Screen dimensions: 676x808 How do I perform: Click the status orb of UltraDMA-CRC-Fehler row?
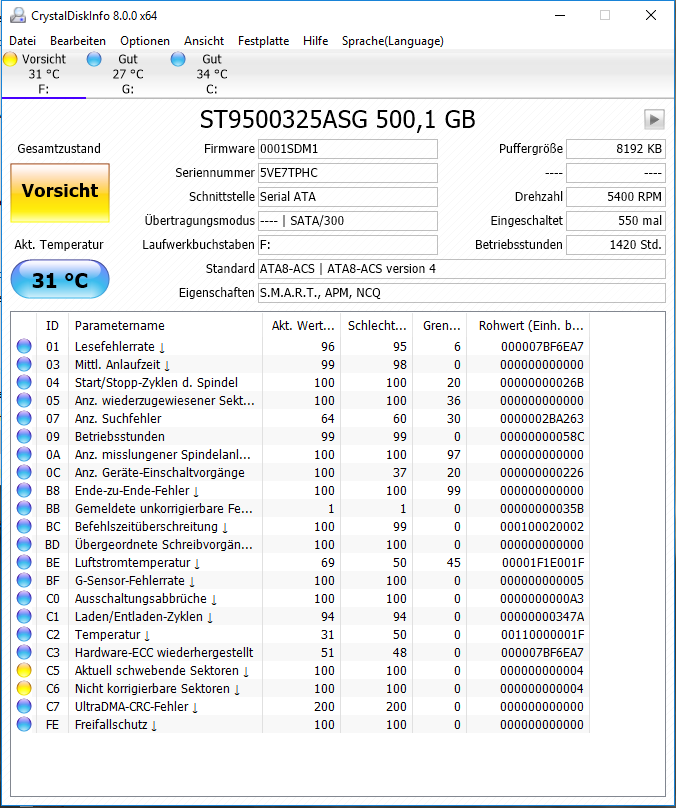24,706
